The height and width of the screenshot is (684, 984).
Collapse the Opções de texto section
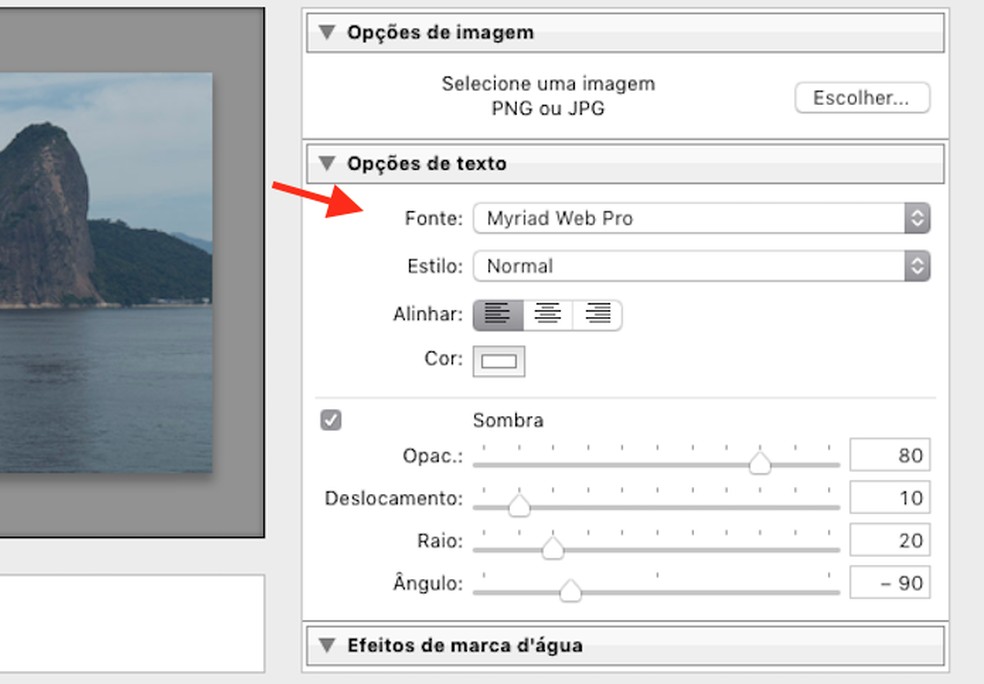[x=325, y=163]
